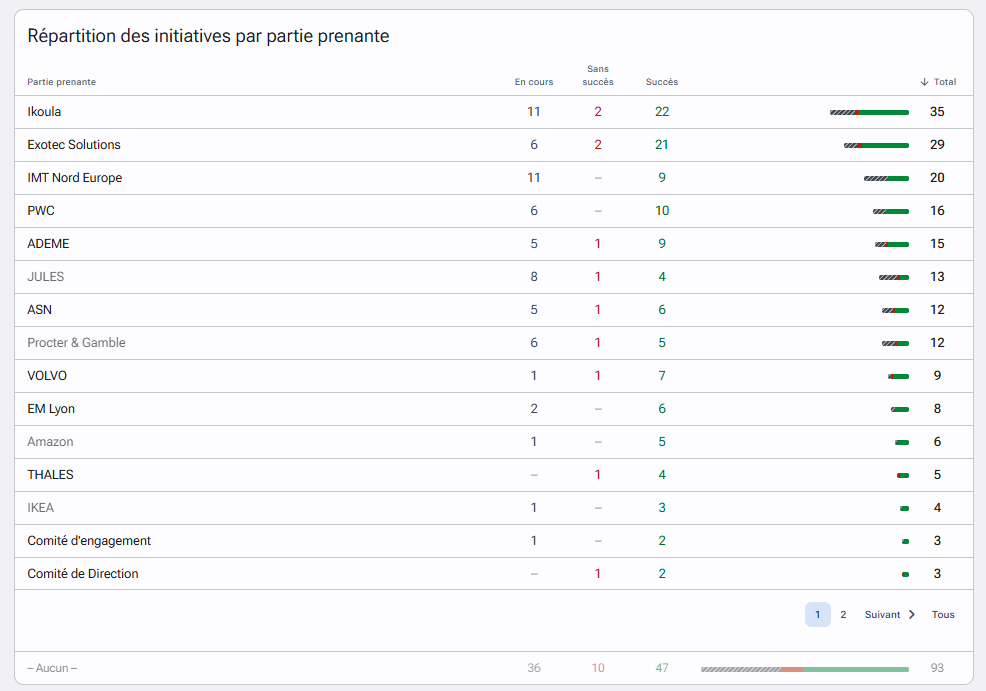Click Ikoula's 22 Succès count
Image resolution: width=986 pixels, height=691 pixels.
point(662,112)
